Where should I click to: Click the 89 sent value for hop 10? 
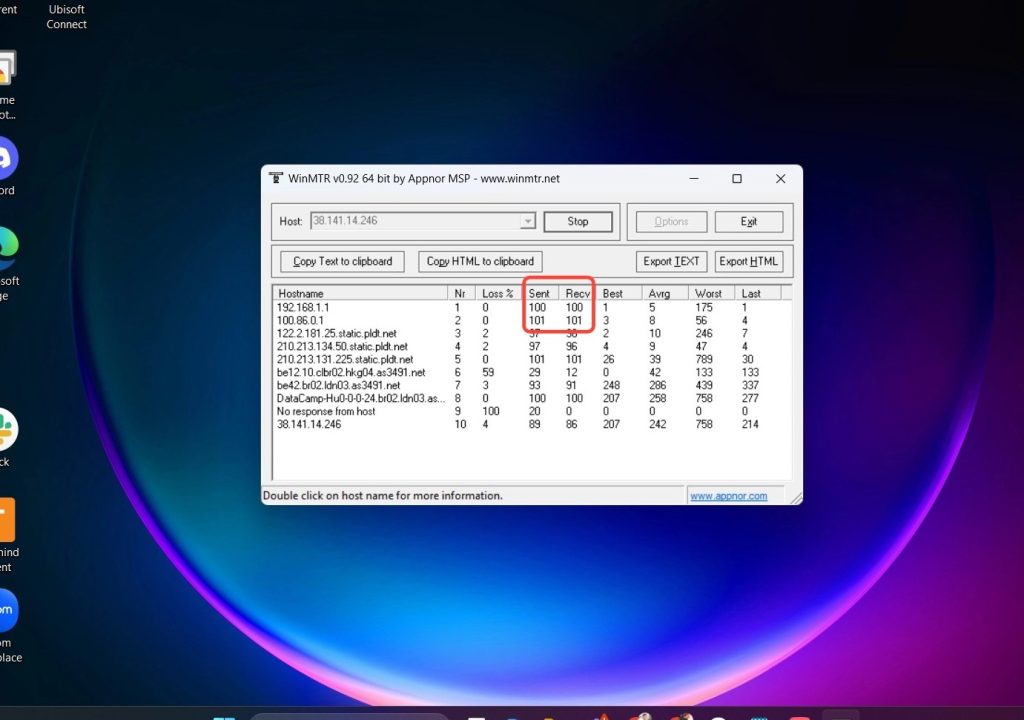tap(535, 424)
